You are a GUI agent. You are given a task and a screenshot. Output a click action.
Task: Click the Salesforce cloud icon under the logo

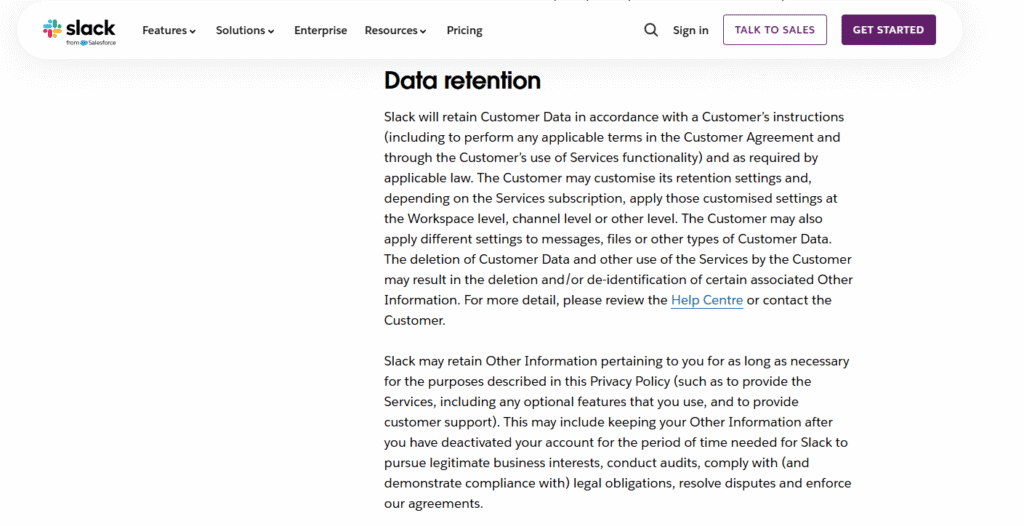click(83, 43)
